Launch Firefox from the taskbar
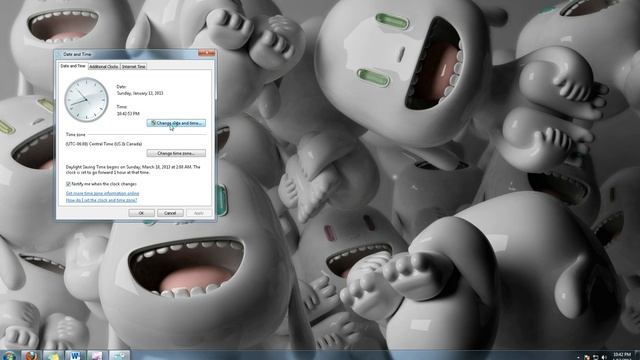The image size is (640, 360). [x=31, y=356]
